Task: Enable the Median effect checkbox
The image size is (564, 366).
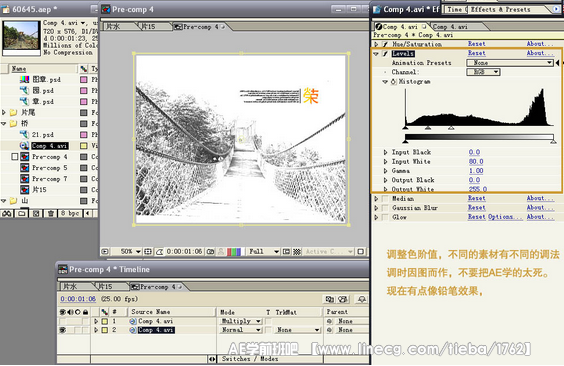Action: [385, 198]
